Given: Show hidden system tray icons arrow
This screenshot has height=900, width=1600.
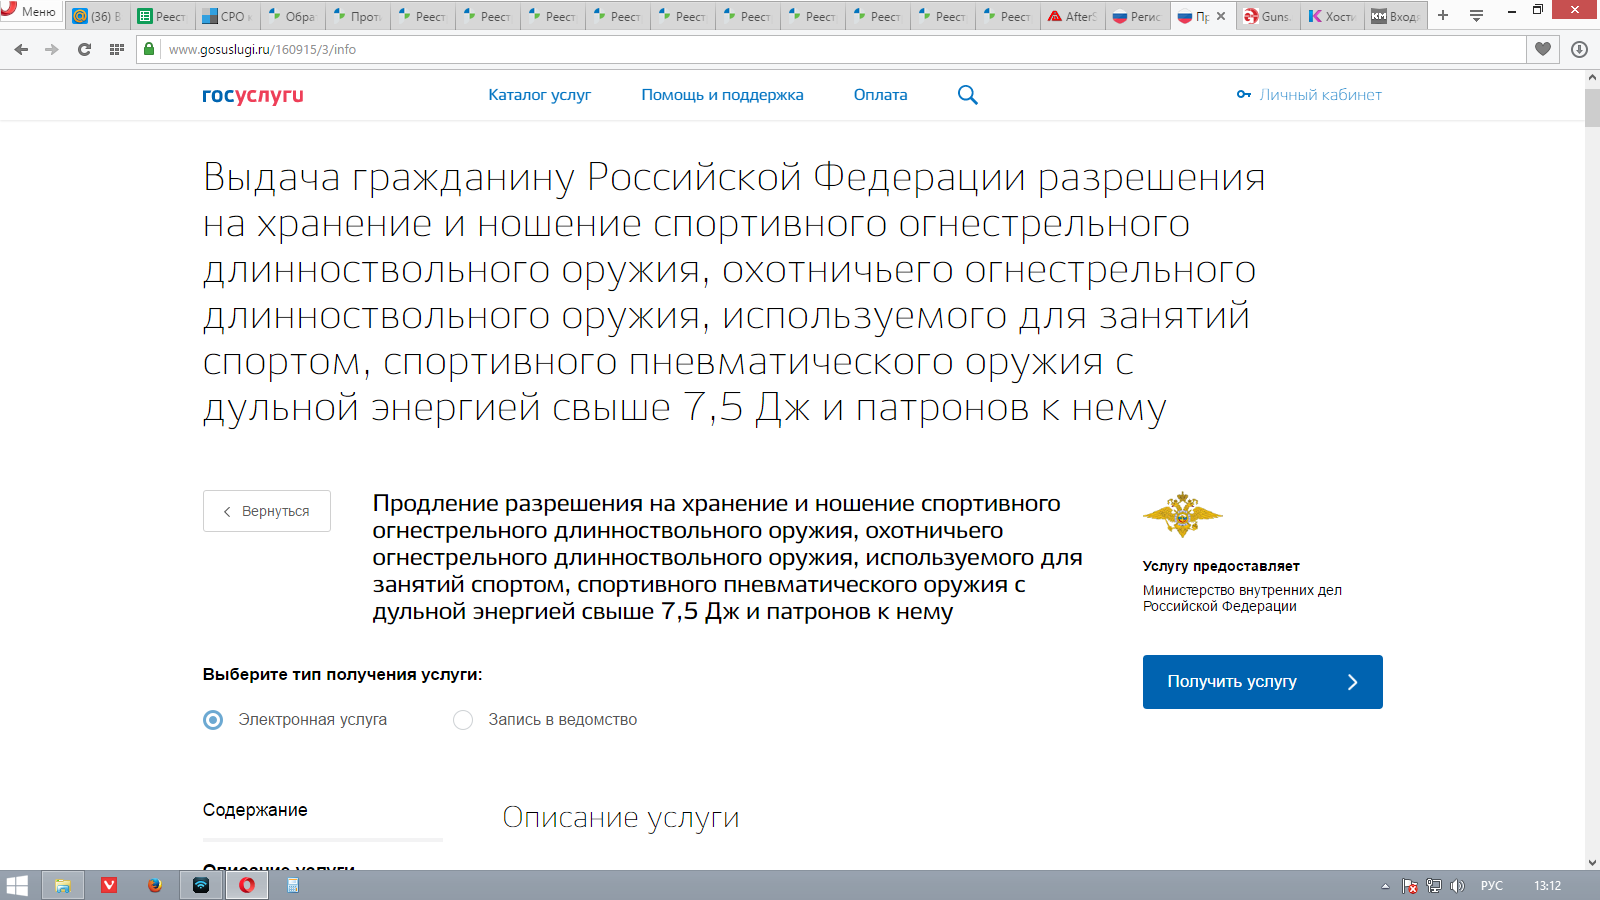Looking at the screenshot, I should (x=1385, y=886).
